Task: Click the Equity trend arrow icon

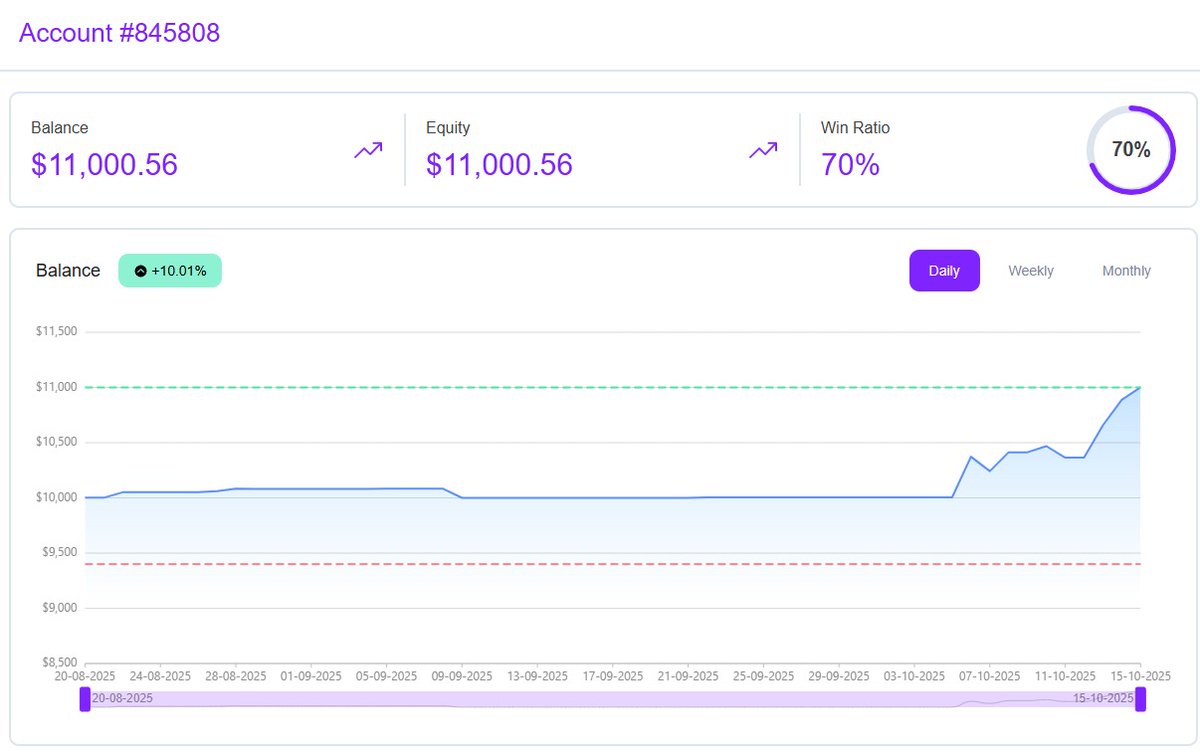Action: tap(764, 150)
